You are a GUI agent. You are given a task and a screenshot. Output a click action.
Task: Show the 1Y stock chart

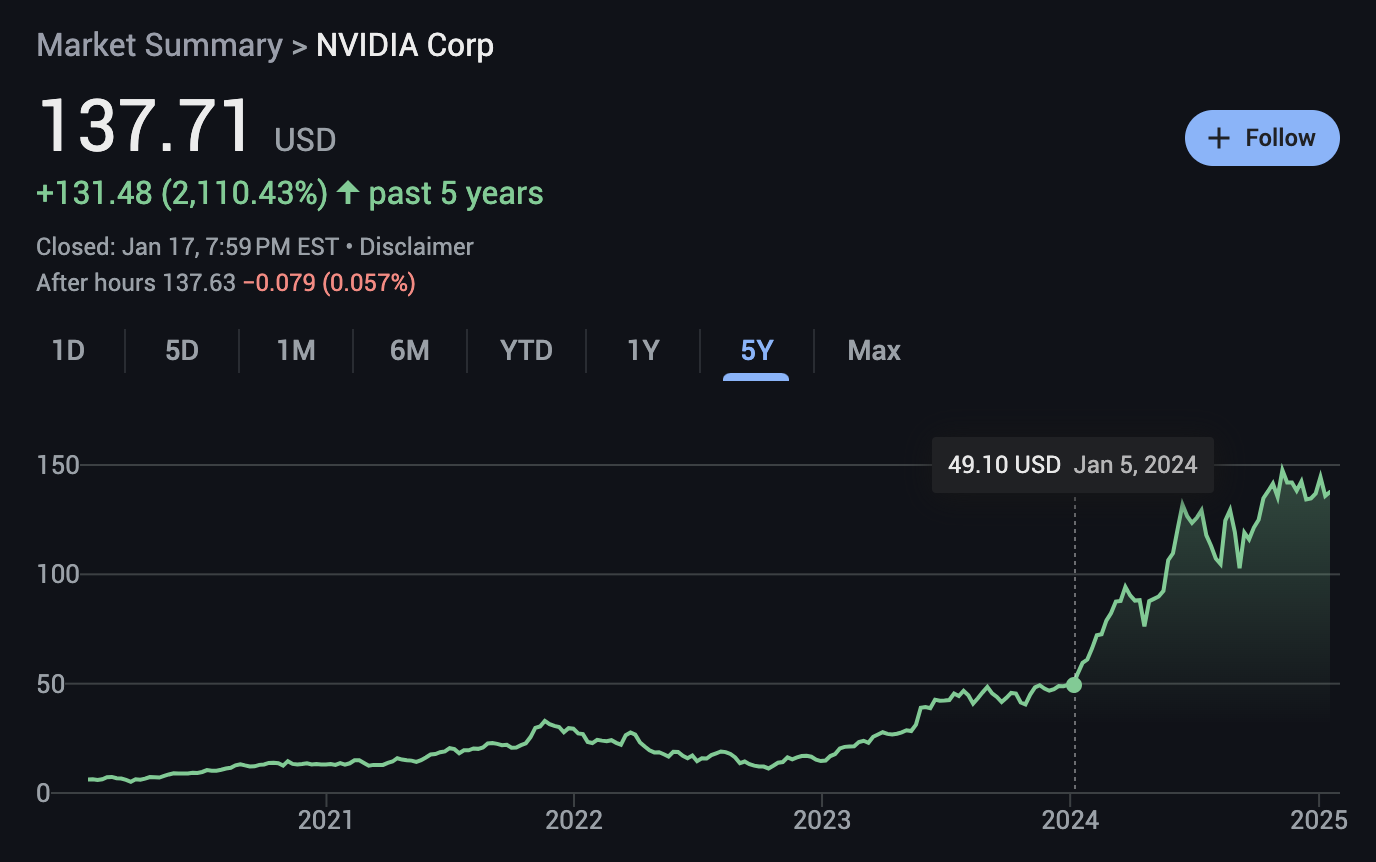(x=643, y=350)
